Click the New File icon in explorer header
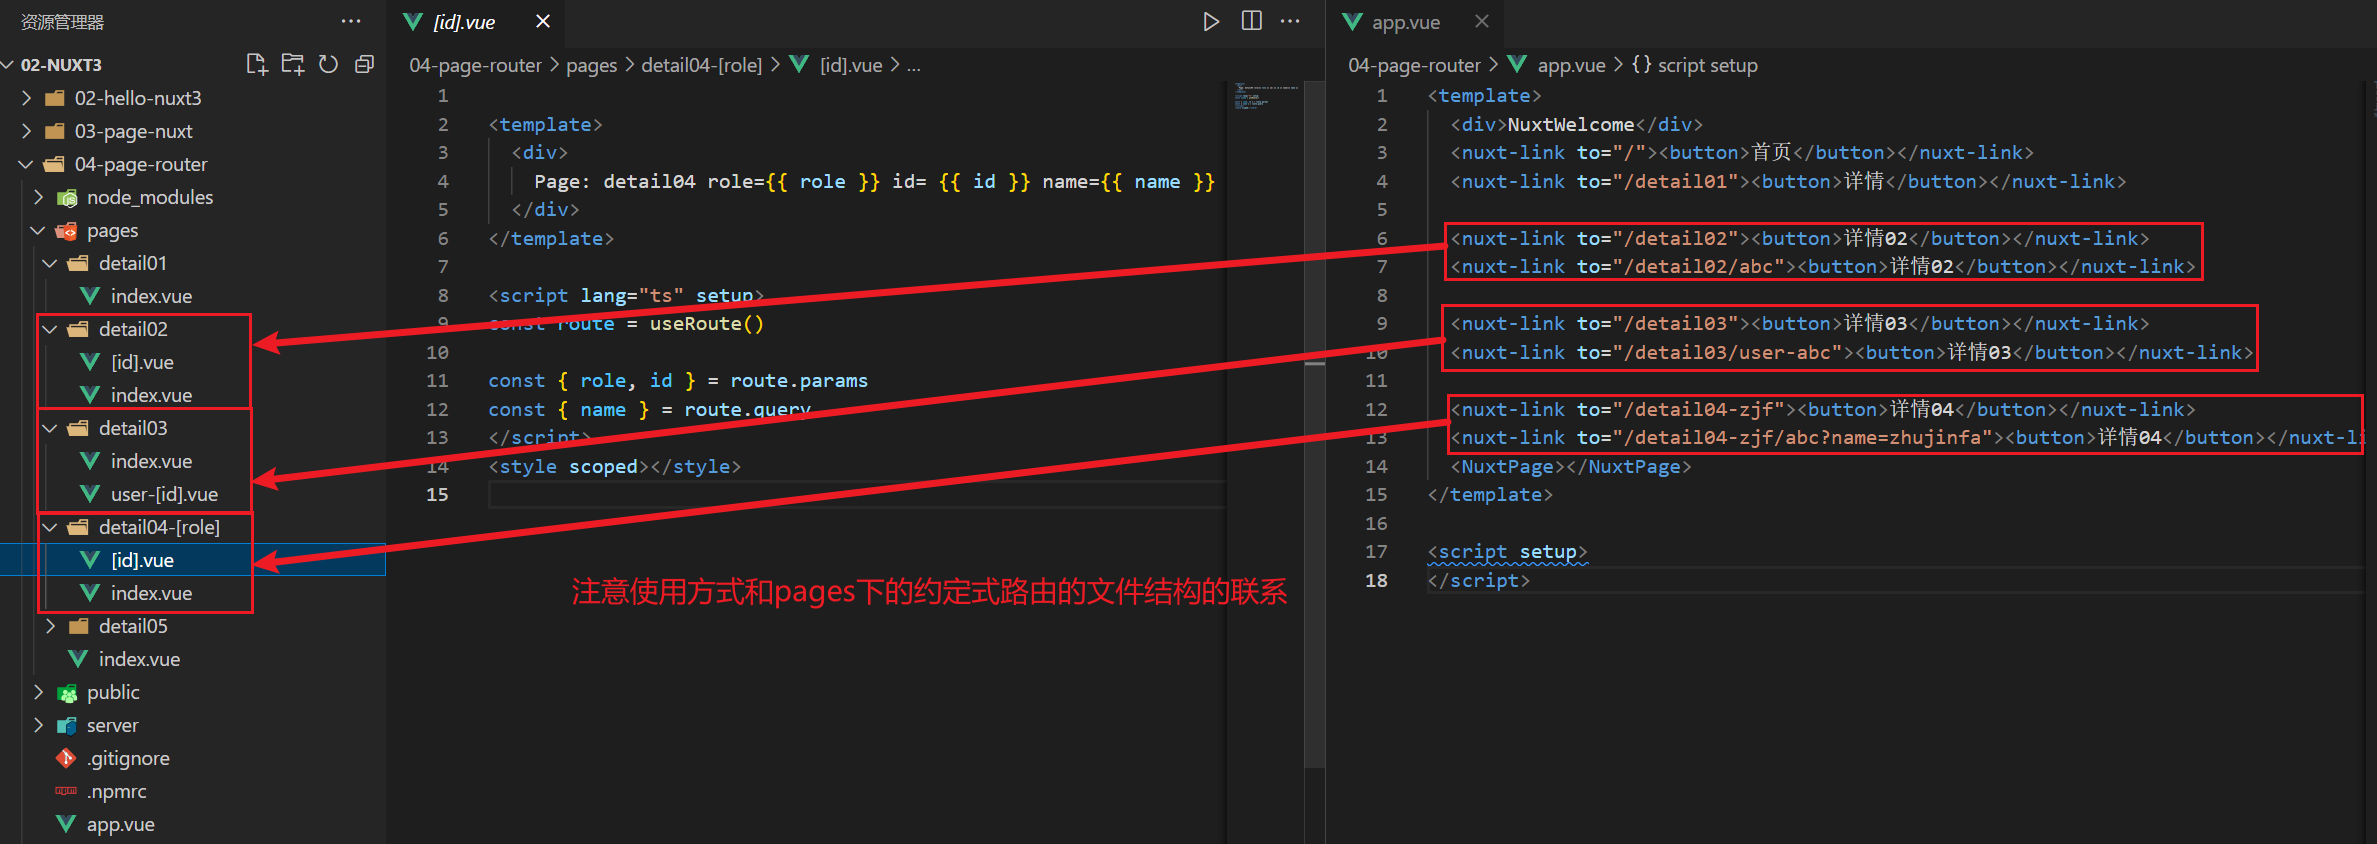This screenshot has height=844, width=2377. pyautogui.click(x=256, y=65)
